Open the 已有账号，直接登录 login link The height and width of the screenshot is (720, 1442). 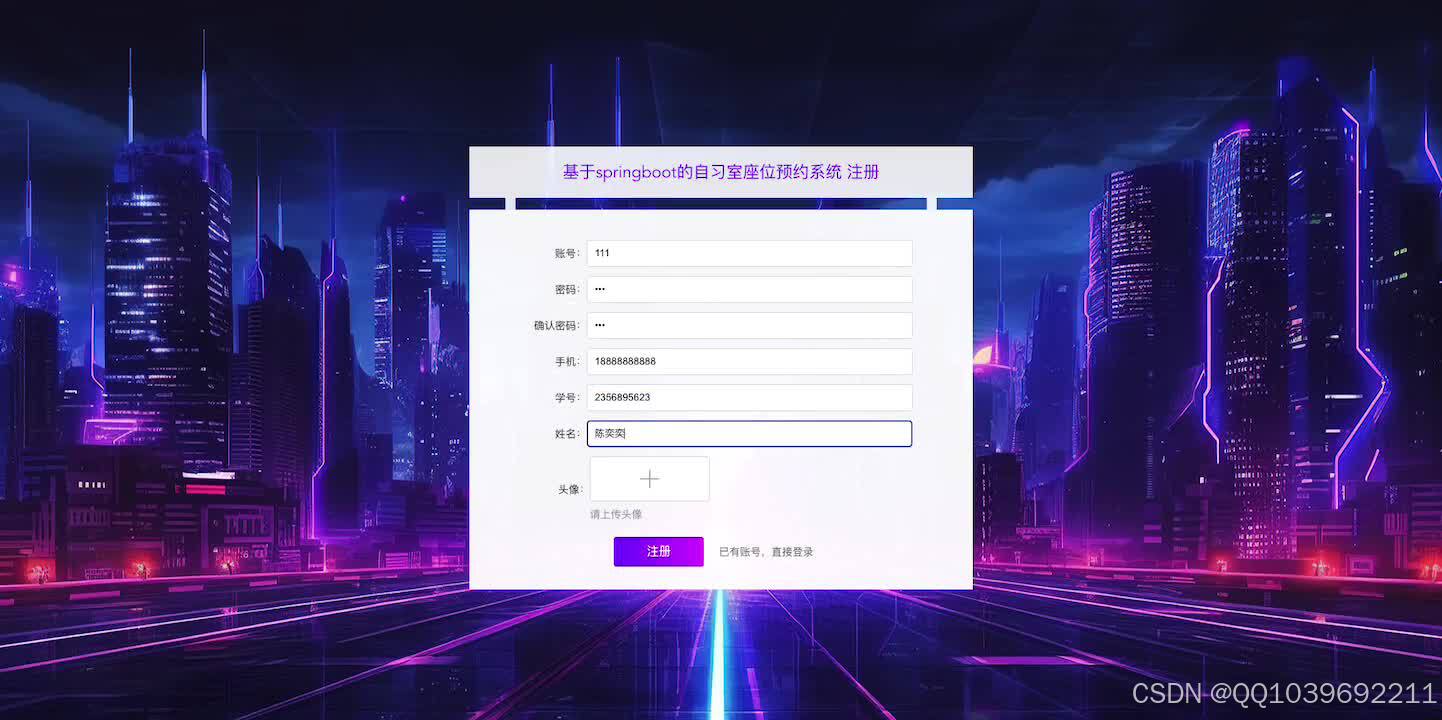coord(766,552)
